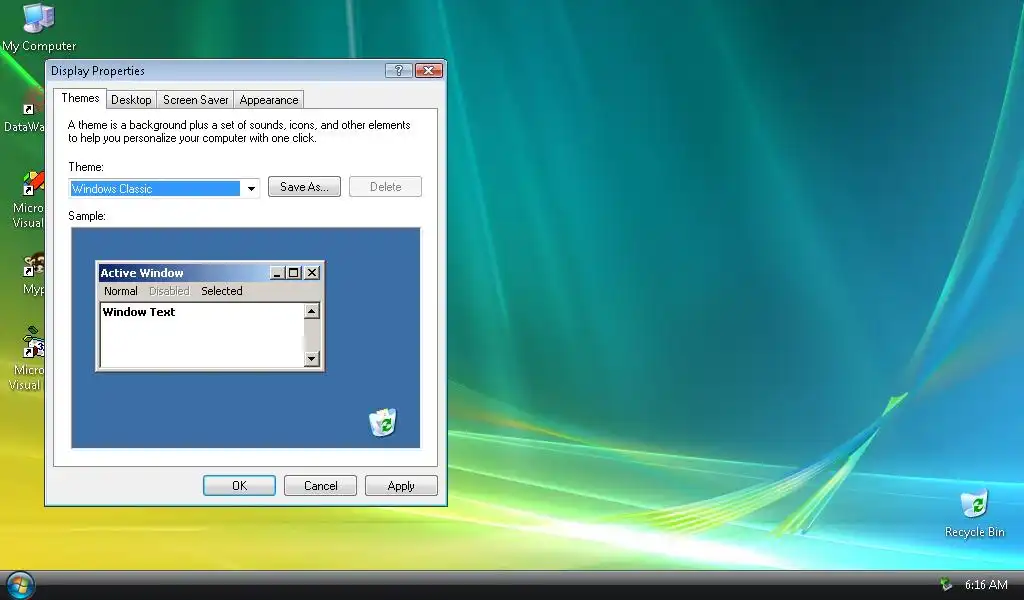Click the Display Properties title bar
1024x600 pixels.
point(246,71)
